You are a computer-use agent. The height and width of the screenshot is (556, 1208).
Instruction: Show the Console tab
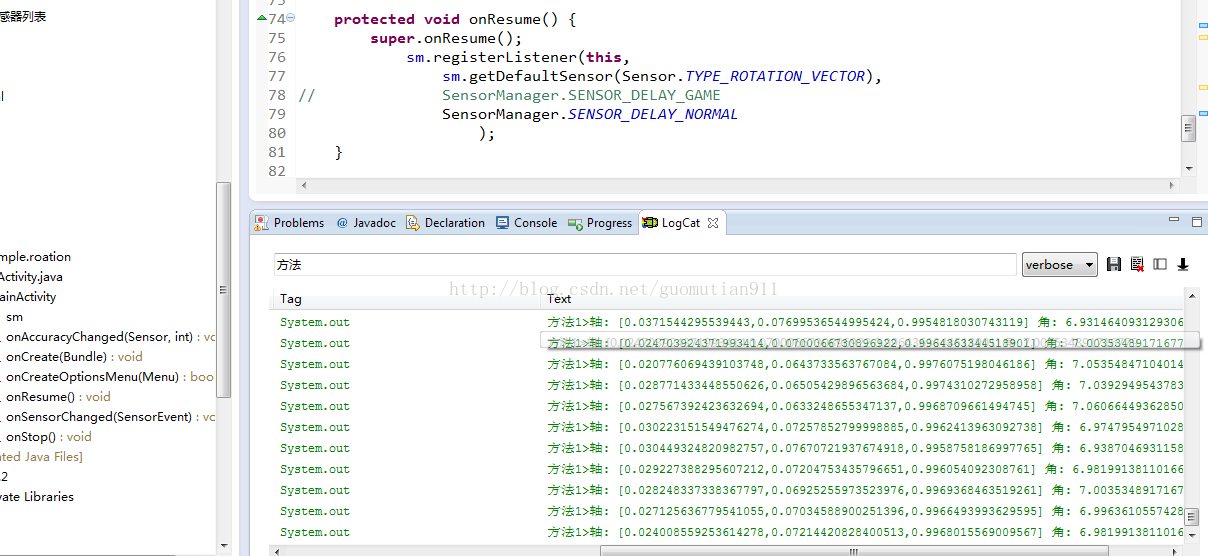(x=527, y=223)
